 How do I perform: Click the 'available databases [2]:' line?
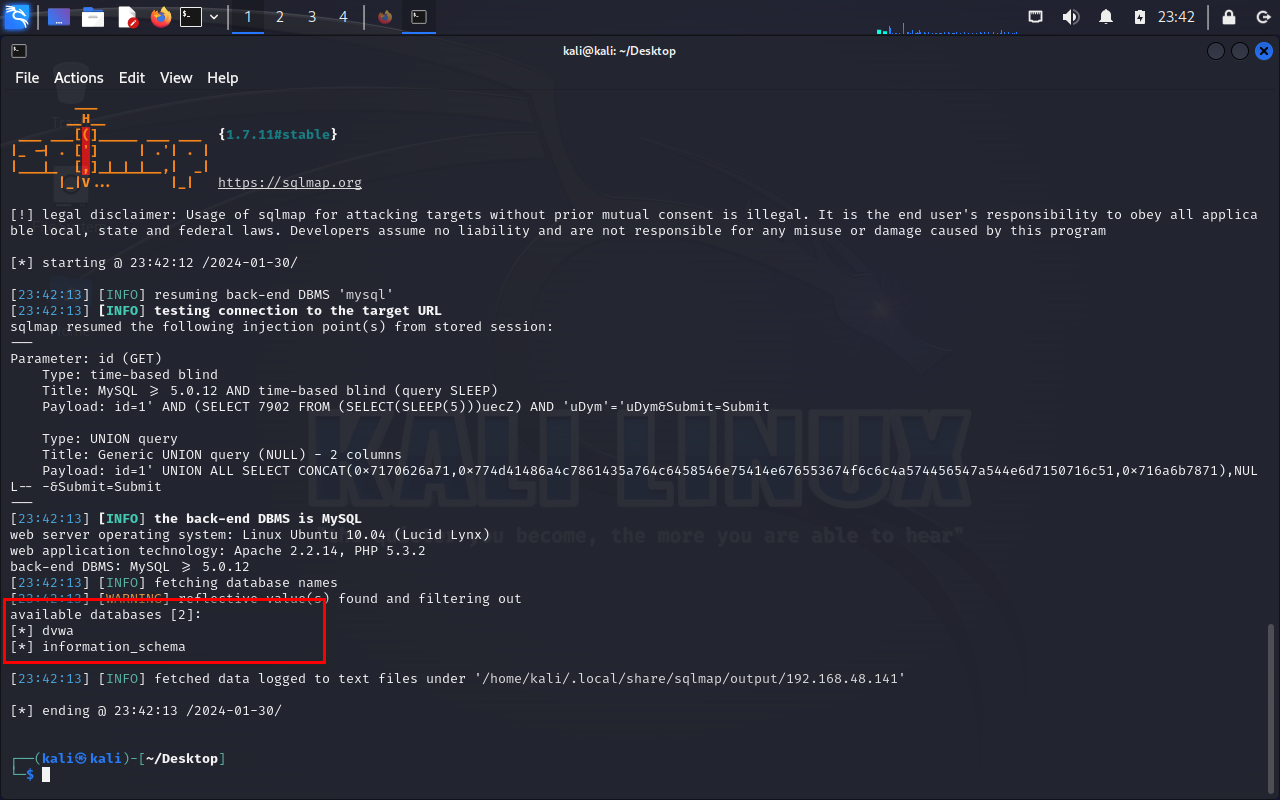106,615
